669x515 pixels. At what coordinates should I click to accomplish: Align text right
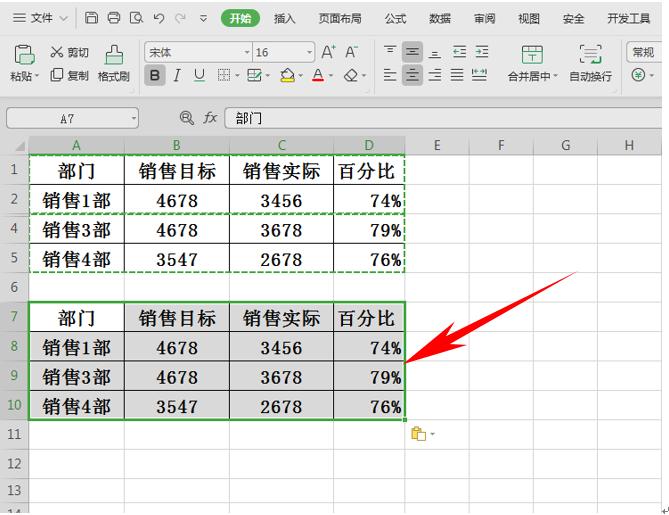[x=435, y=76]
